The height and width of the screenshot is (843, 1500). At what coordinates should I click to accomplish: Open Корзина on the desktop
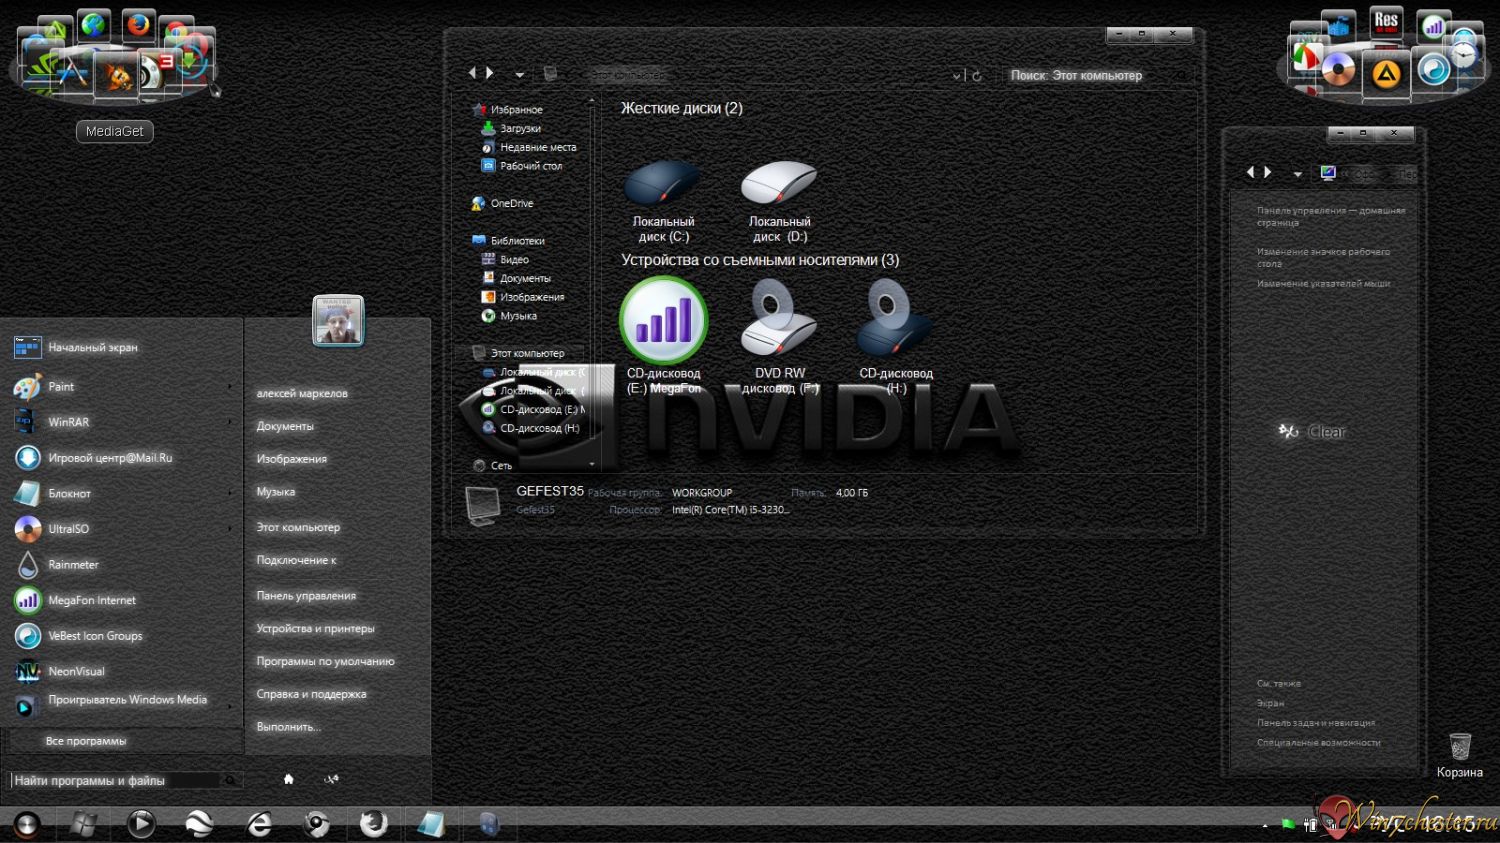pos(1460,756)
